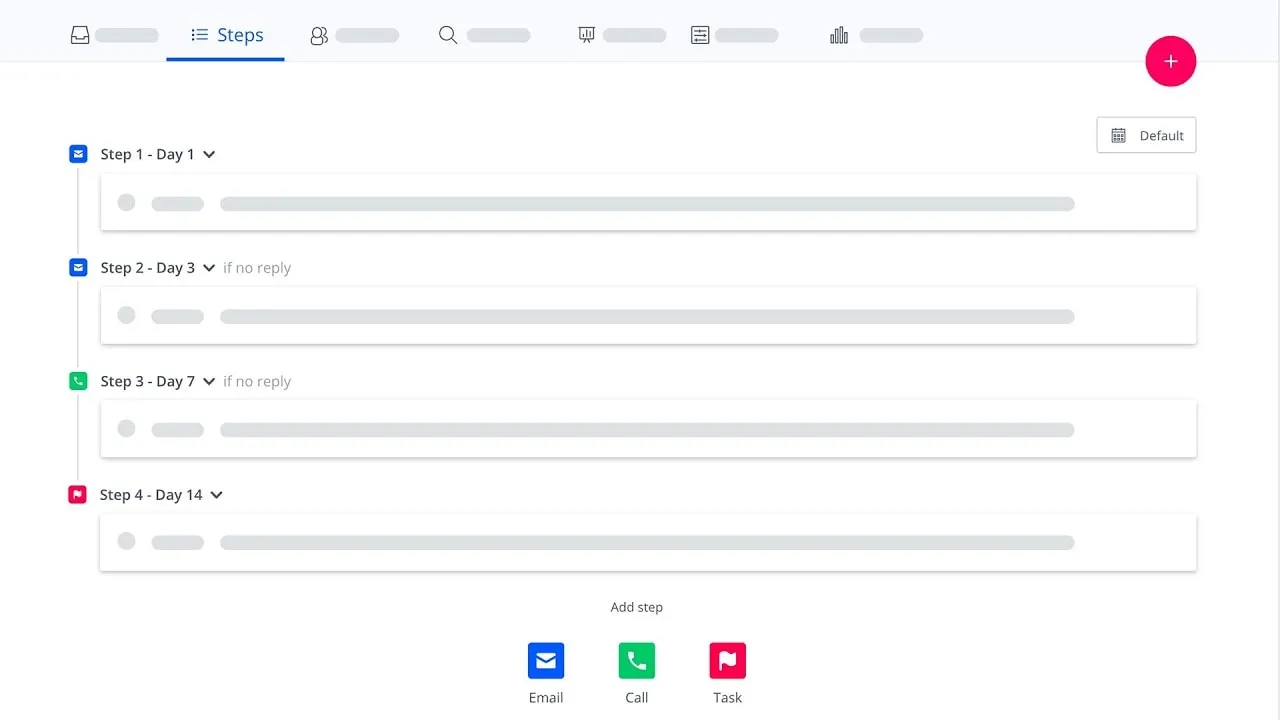1280x720 pixels.
Task: Open the bar chart analytics icon
Action: pos(838,35)
